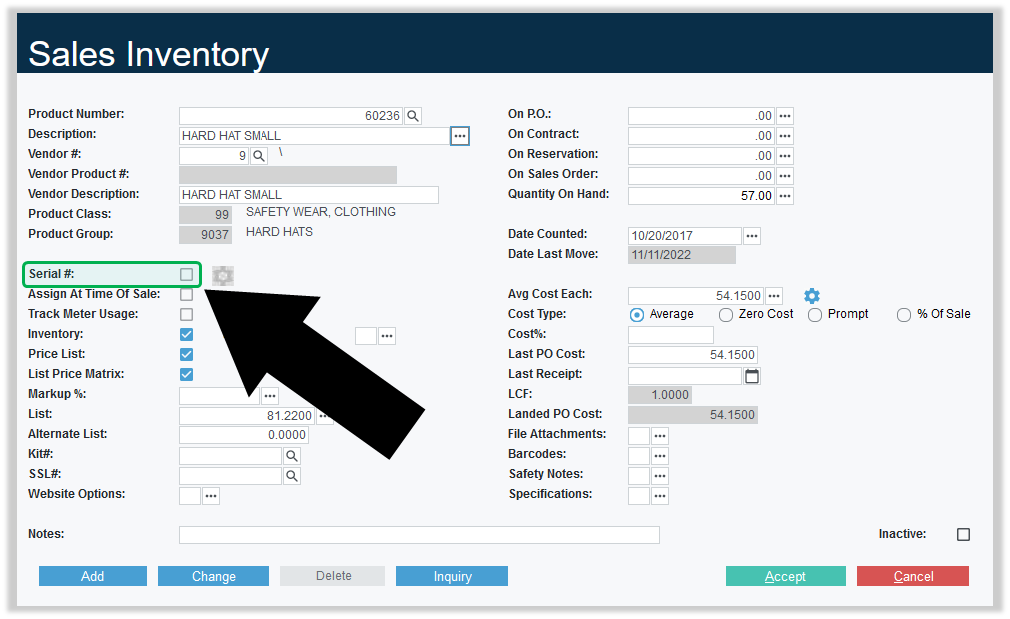Click the Product Class value 99
The width and height of the screenshot is (1010, 619).
205,214
